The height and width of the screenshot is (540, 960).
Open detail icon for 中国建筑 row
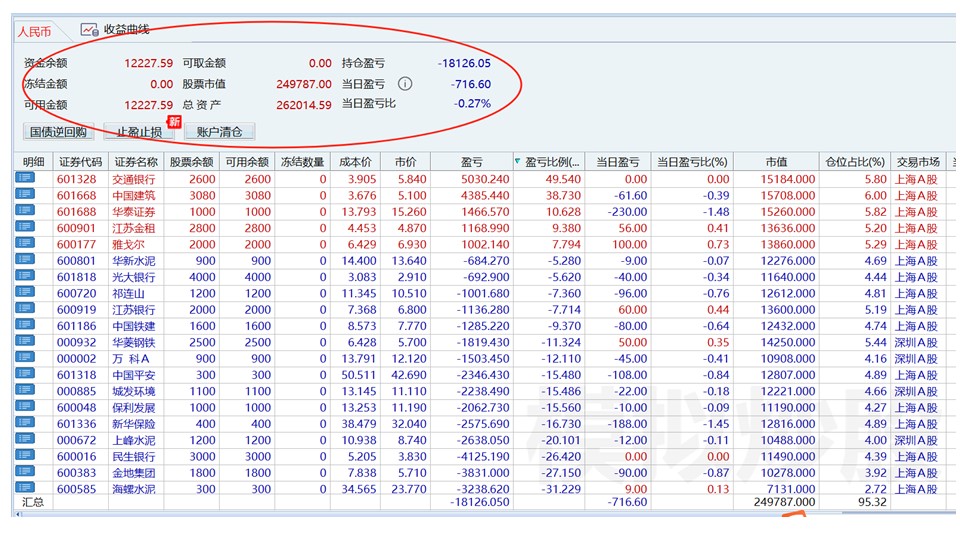25,195
